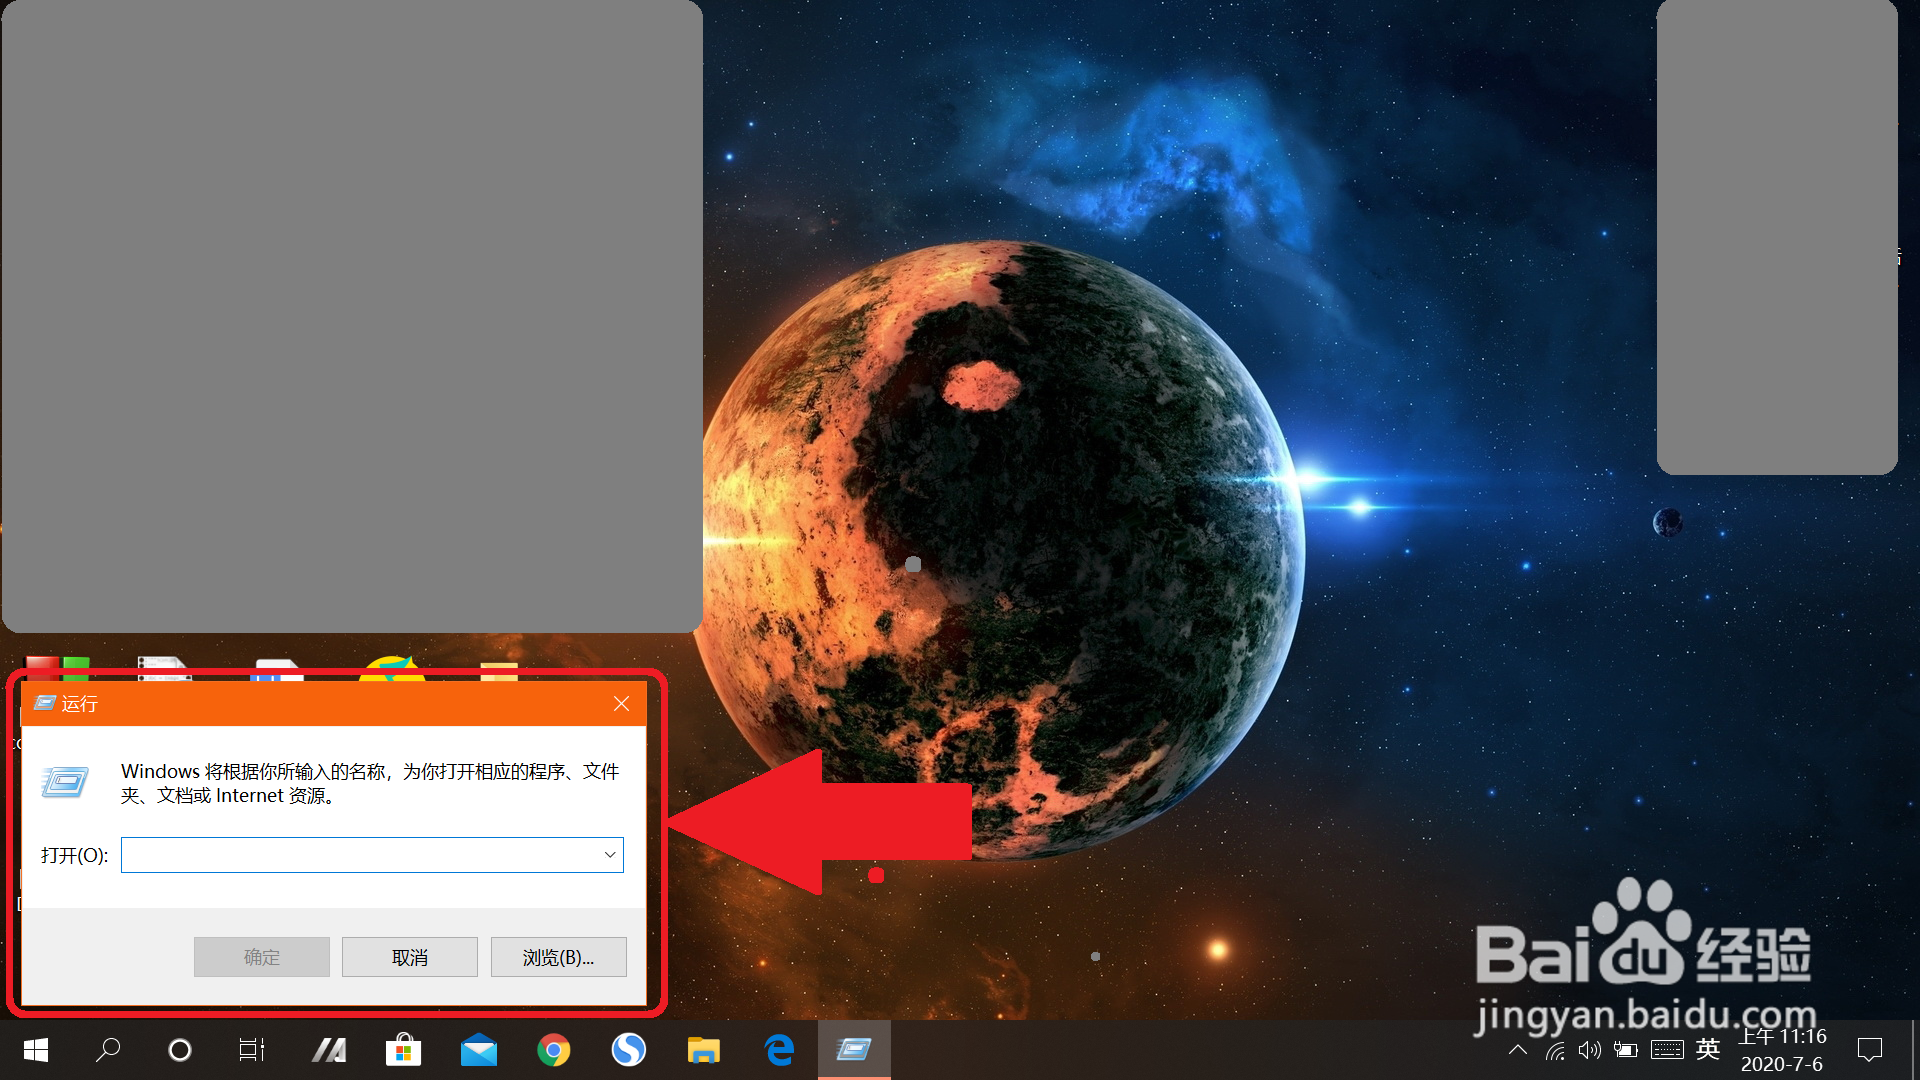Open taskbar search magnifier icon
1920x1080 pixels.
point(108,1050)
